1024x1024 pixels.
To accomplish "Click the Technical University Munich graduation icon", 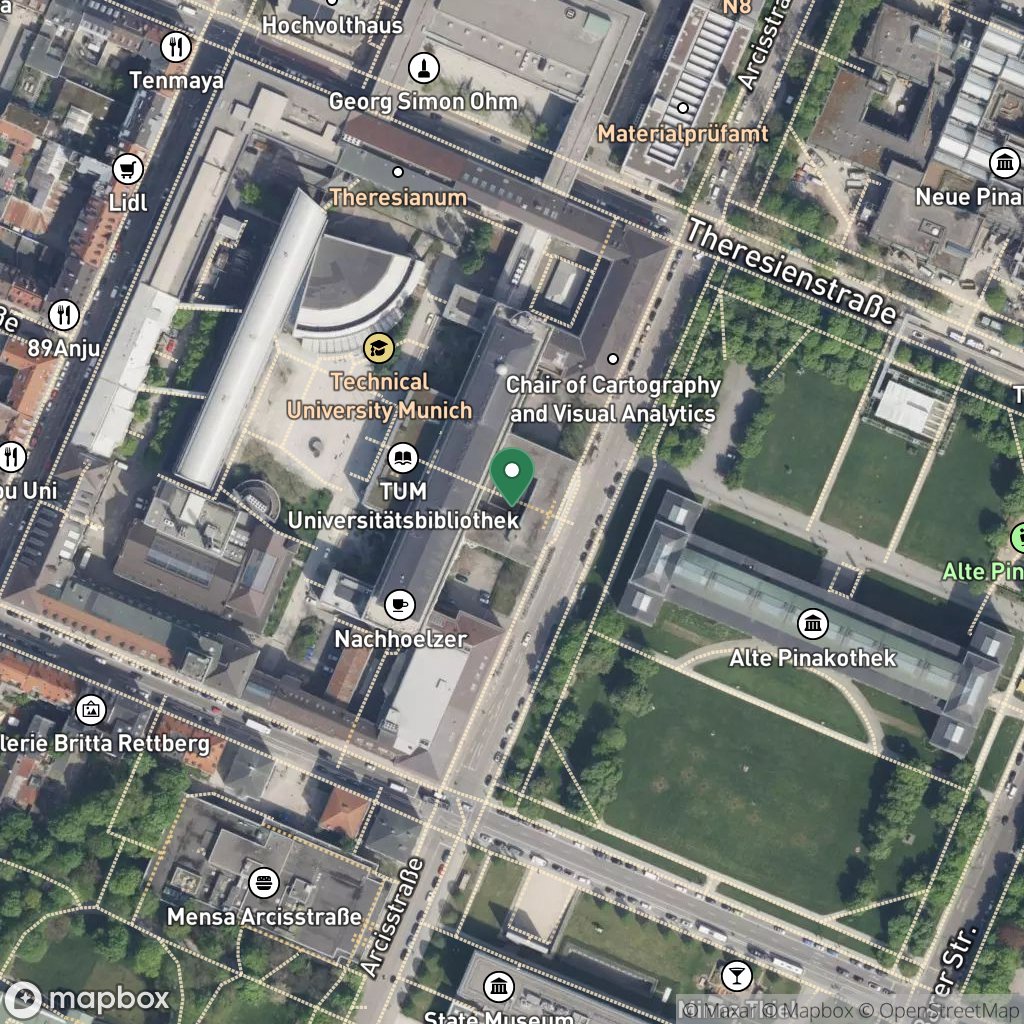I will click(x=379, y=348).
